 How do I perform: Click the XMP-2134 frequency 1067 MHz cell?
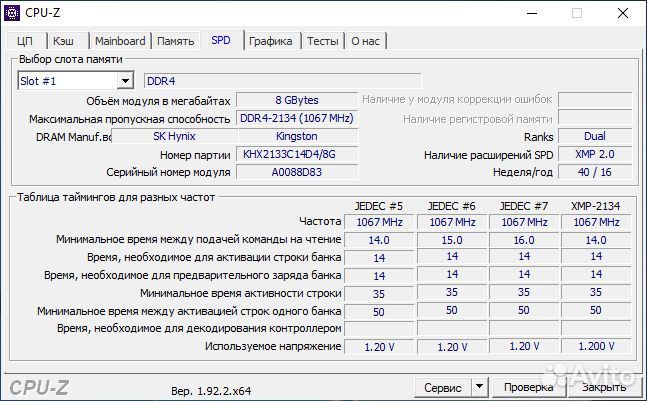click(596, 222)
